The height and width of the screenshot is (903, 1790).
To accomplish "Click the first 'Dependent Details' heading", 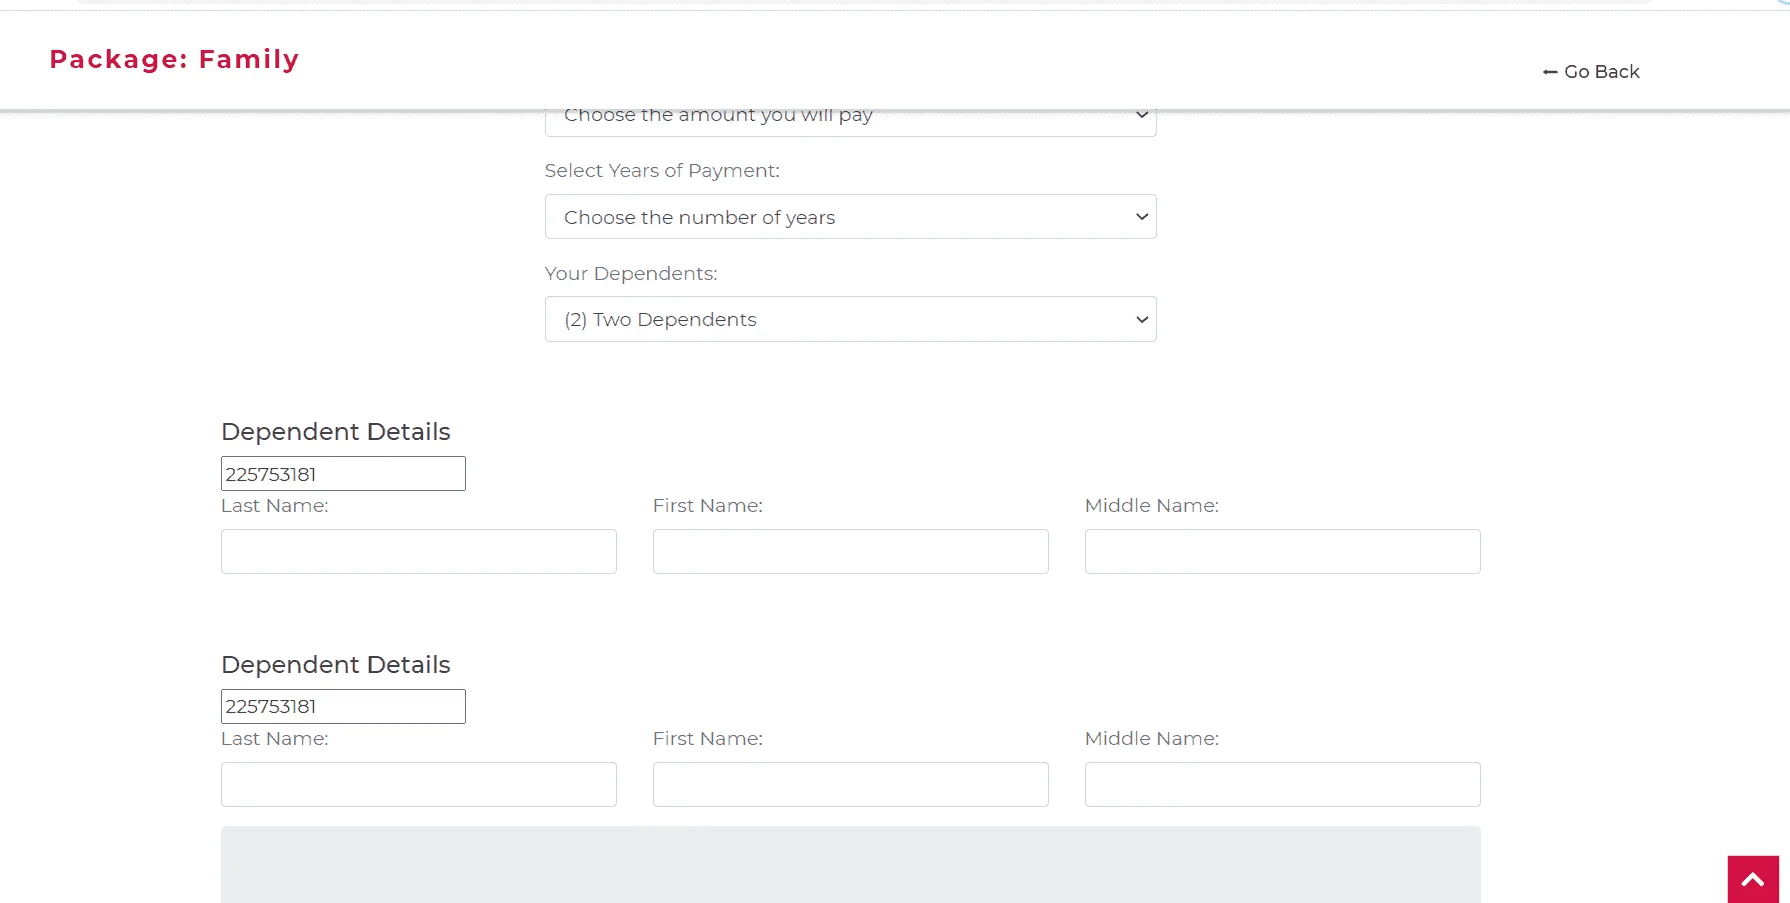I will pos(336,432).
